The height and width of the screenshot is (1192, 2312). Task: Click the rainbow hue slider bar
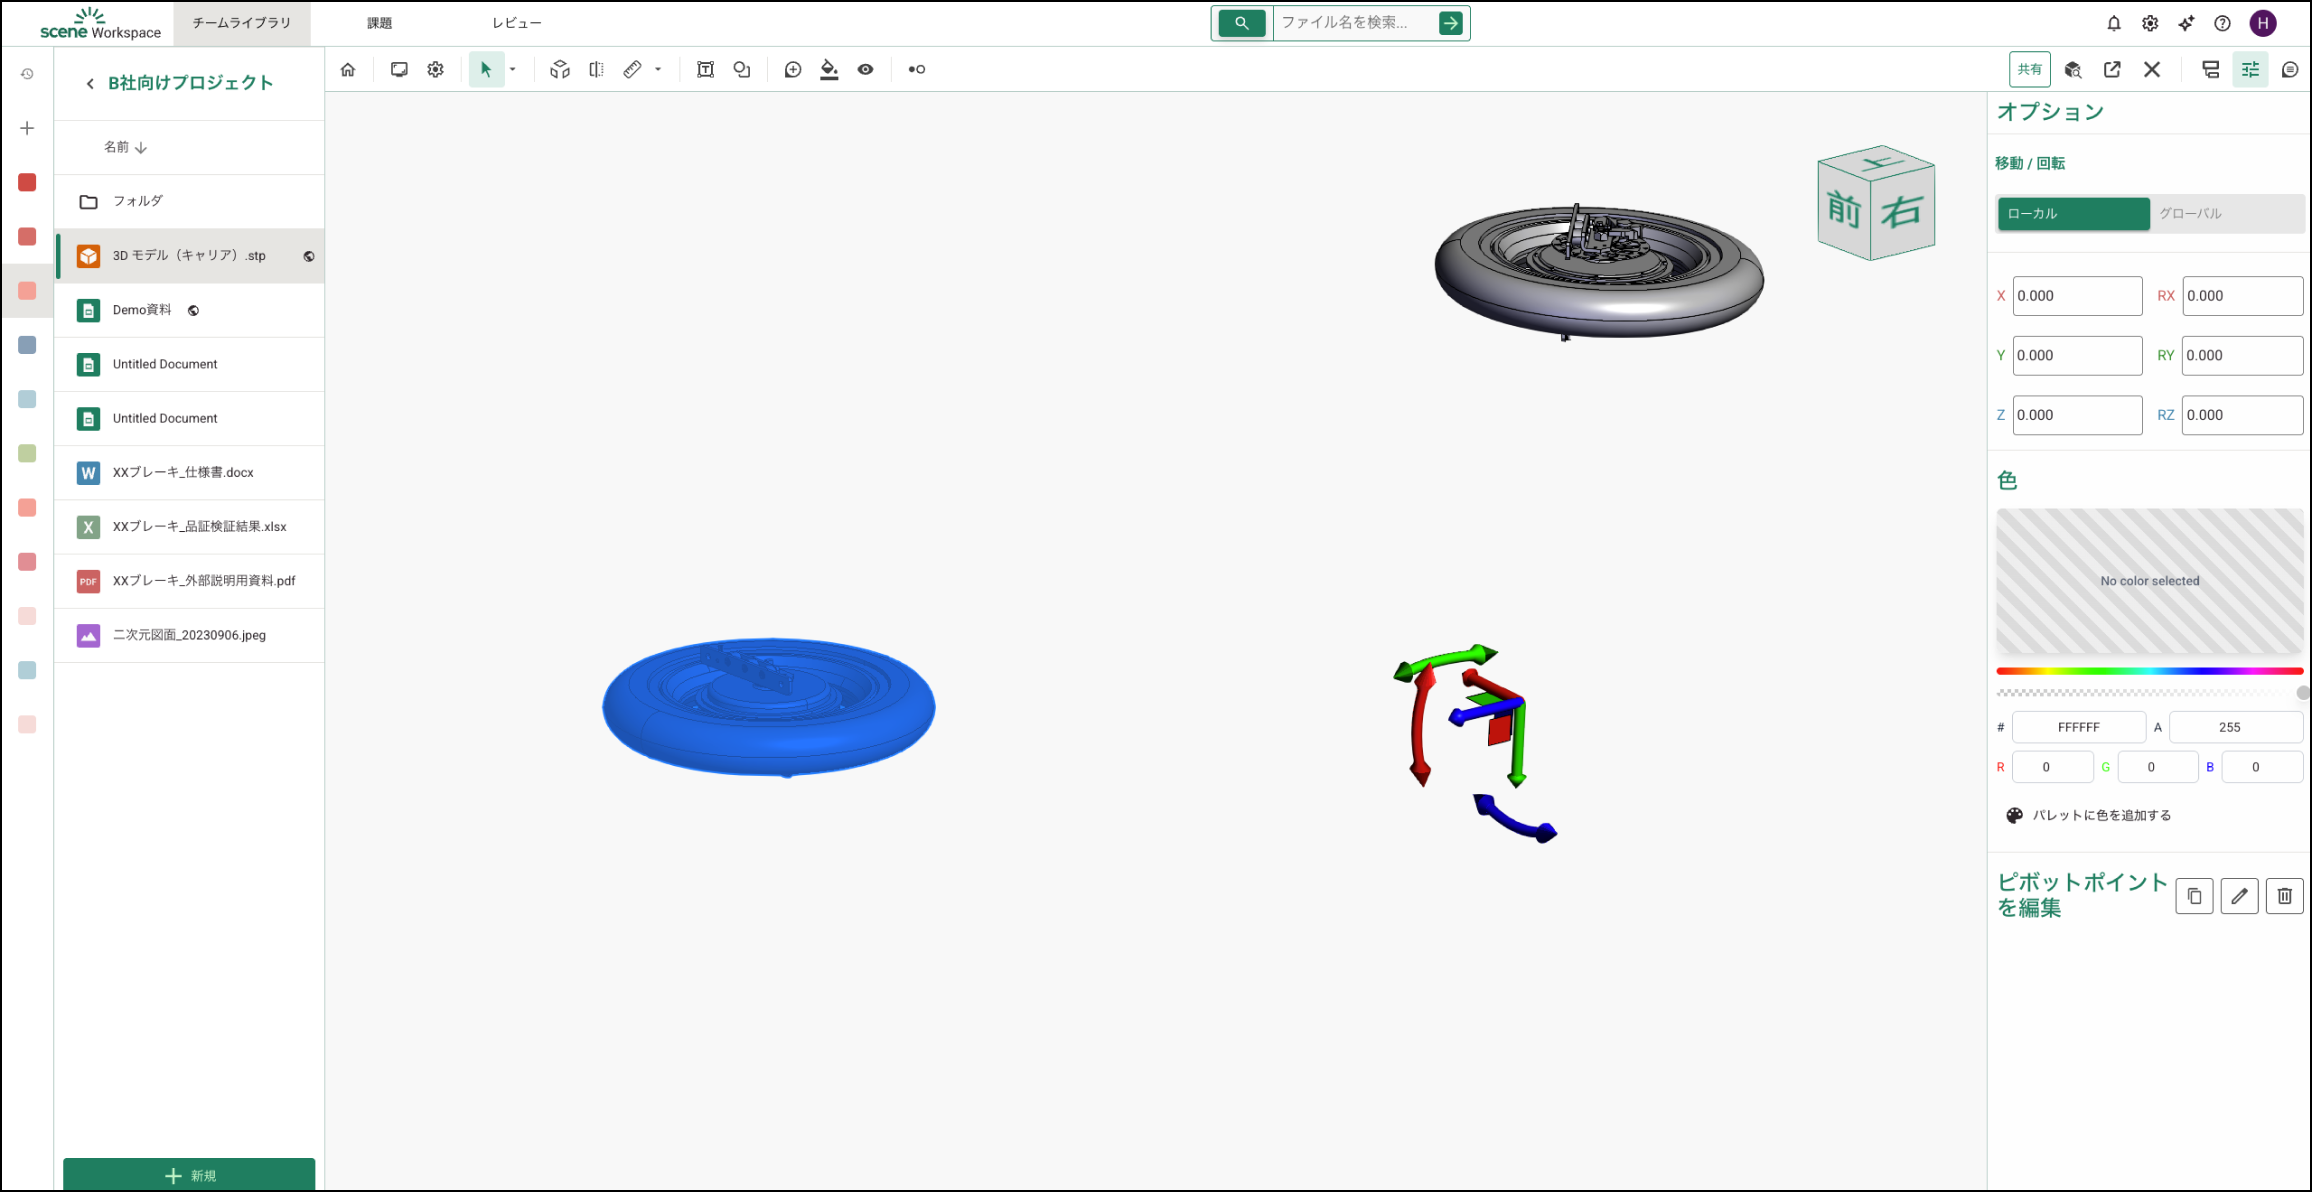click(2149, 671)
